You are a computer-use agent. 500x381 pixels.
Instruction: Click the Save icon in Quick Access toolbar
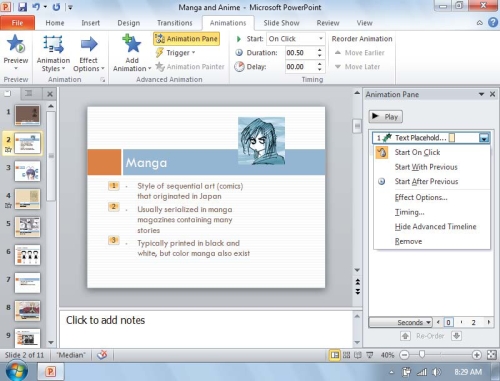pos(22,7)
